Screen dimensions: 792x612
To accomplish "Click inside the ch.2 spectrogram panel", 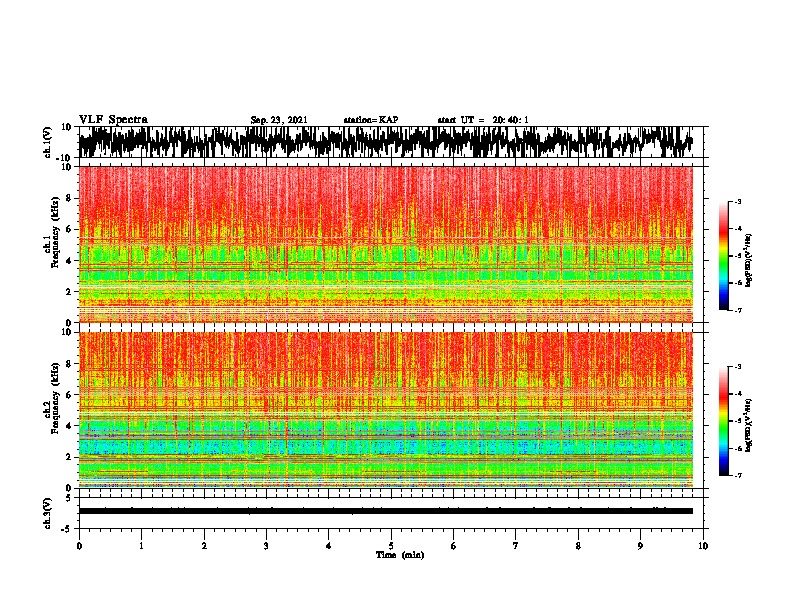I will click(x=385, y=410).
